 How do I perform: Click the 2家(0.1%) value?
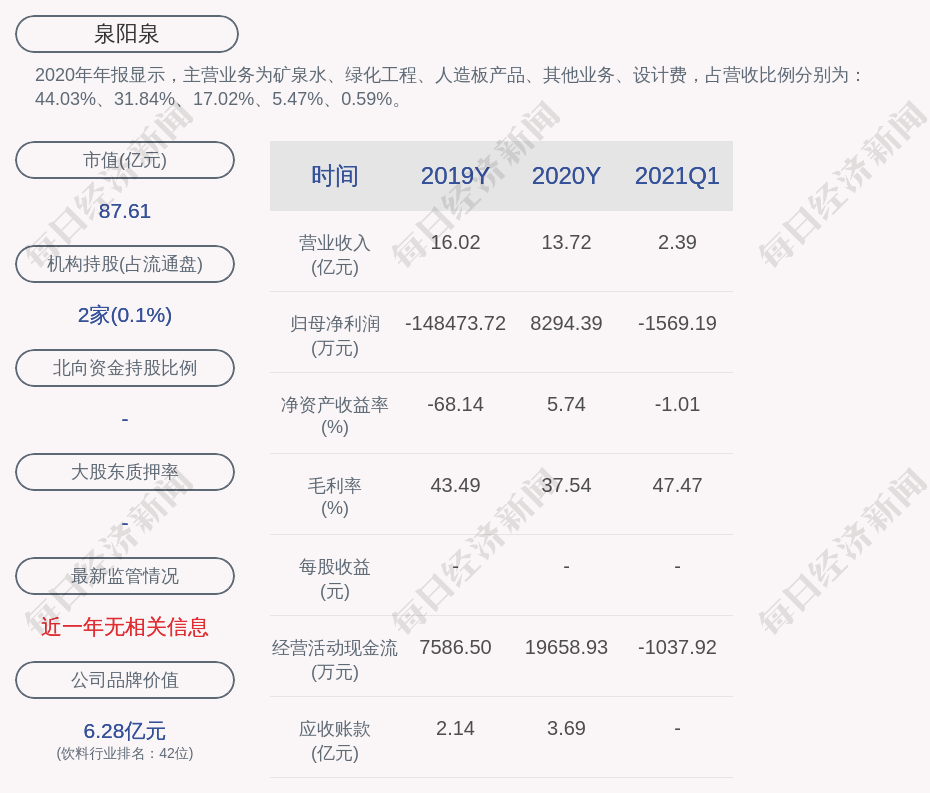[125, 315]
